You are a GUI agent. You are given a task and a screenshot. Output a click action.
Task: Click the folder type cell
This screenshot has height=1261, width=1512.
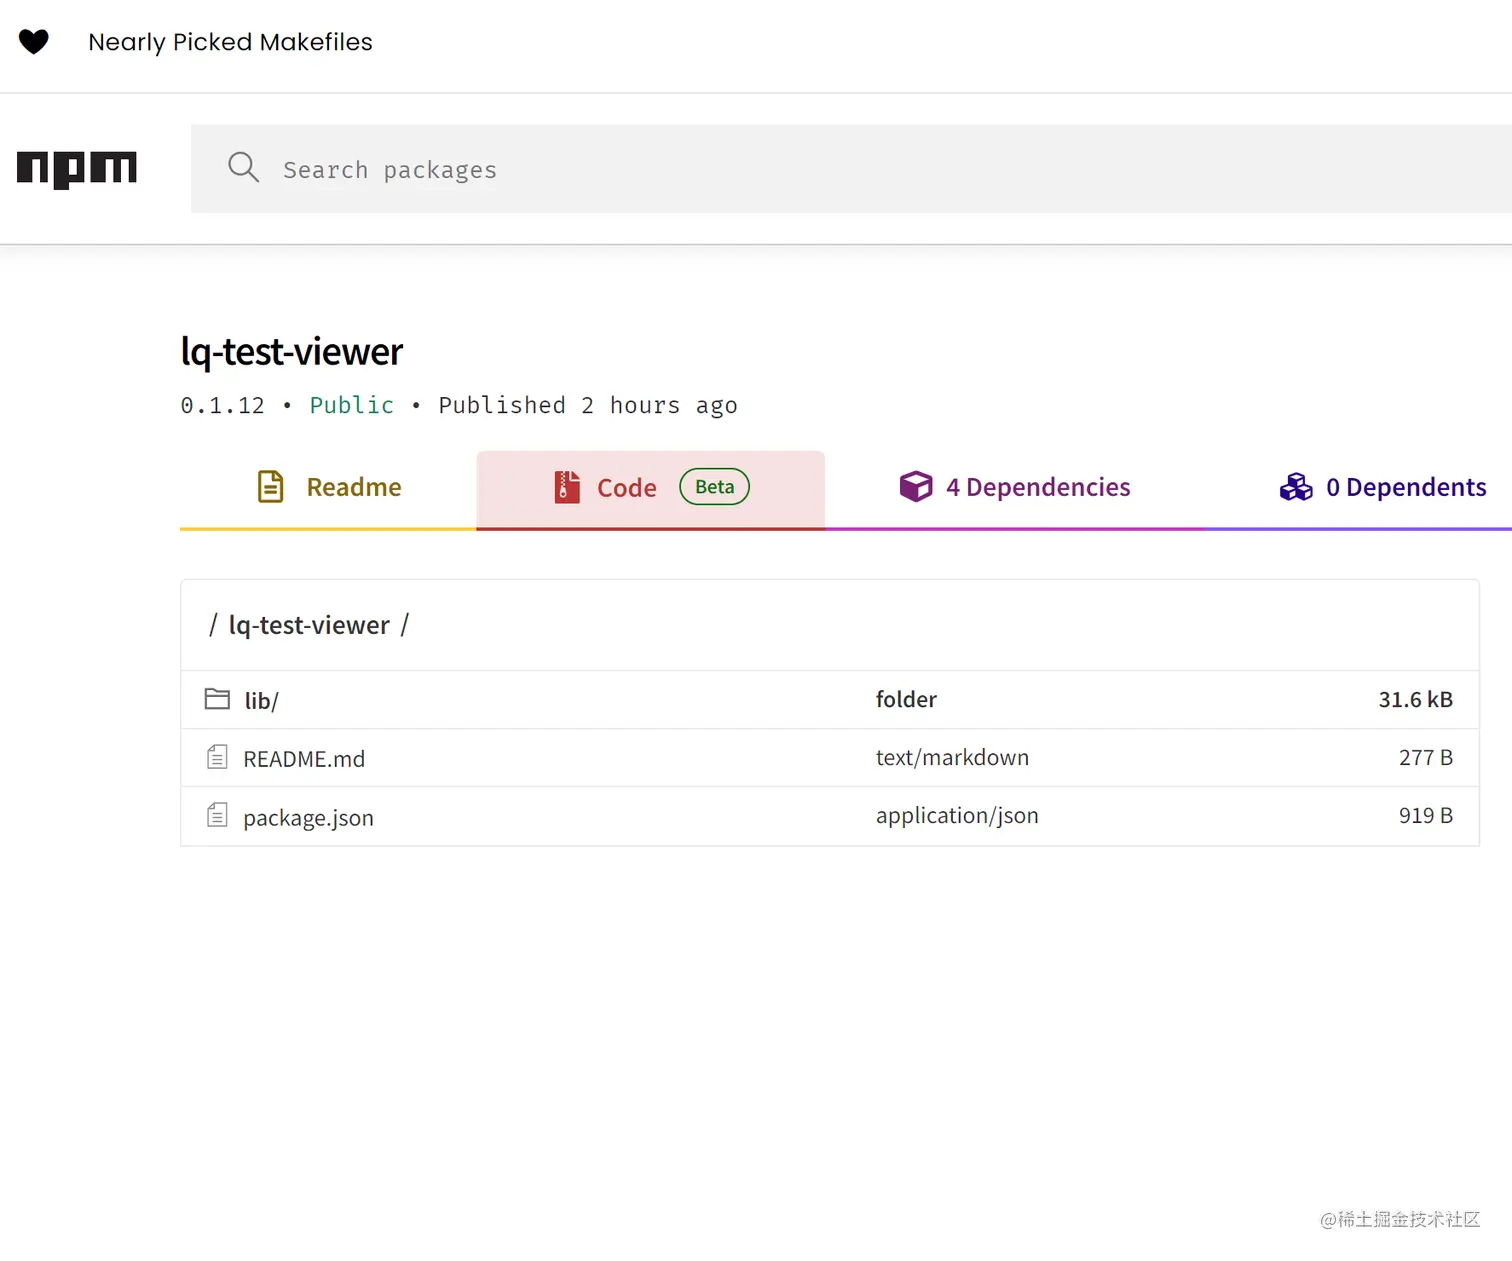pyautogui.click(x=906, y=700)
